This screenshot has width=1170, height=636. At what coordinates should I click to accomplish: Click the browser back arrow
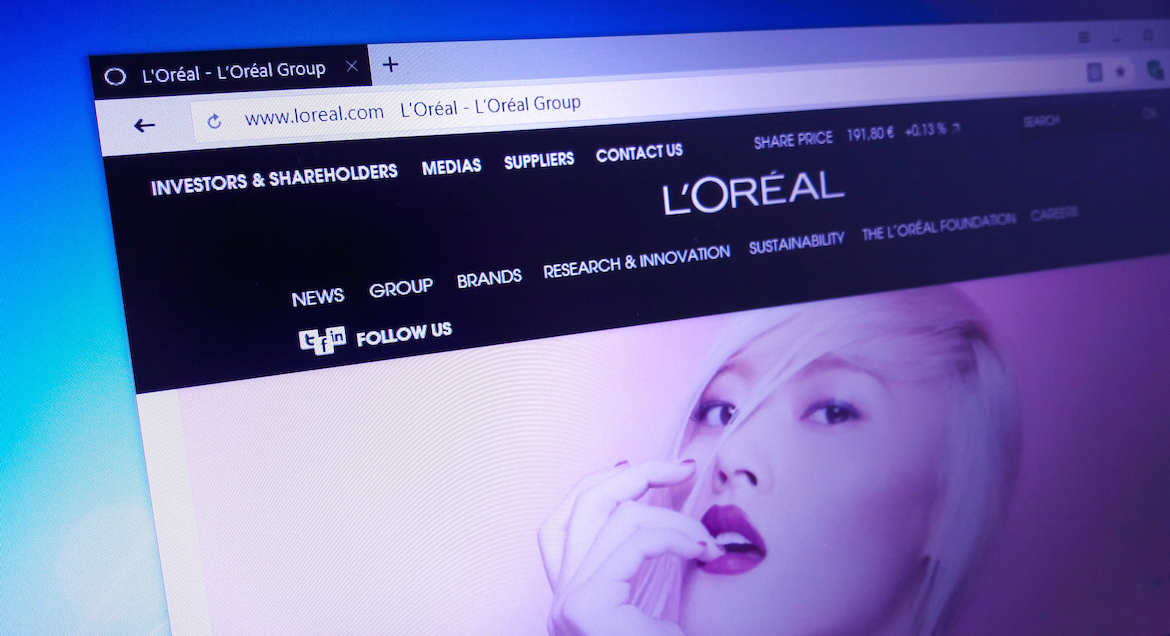pos(145,125)
